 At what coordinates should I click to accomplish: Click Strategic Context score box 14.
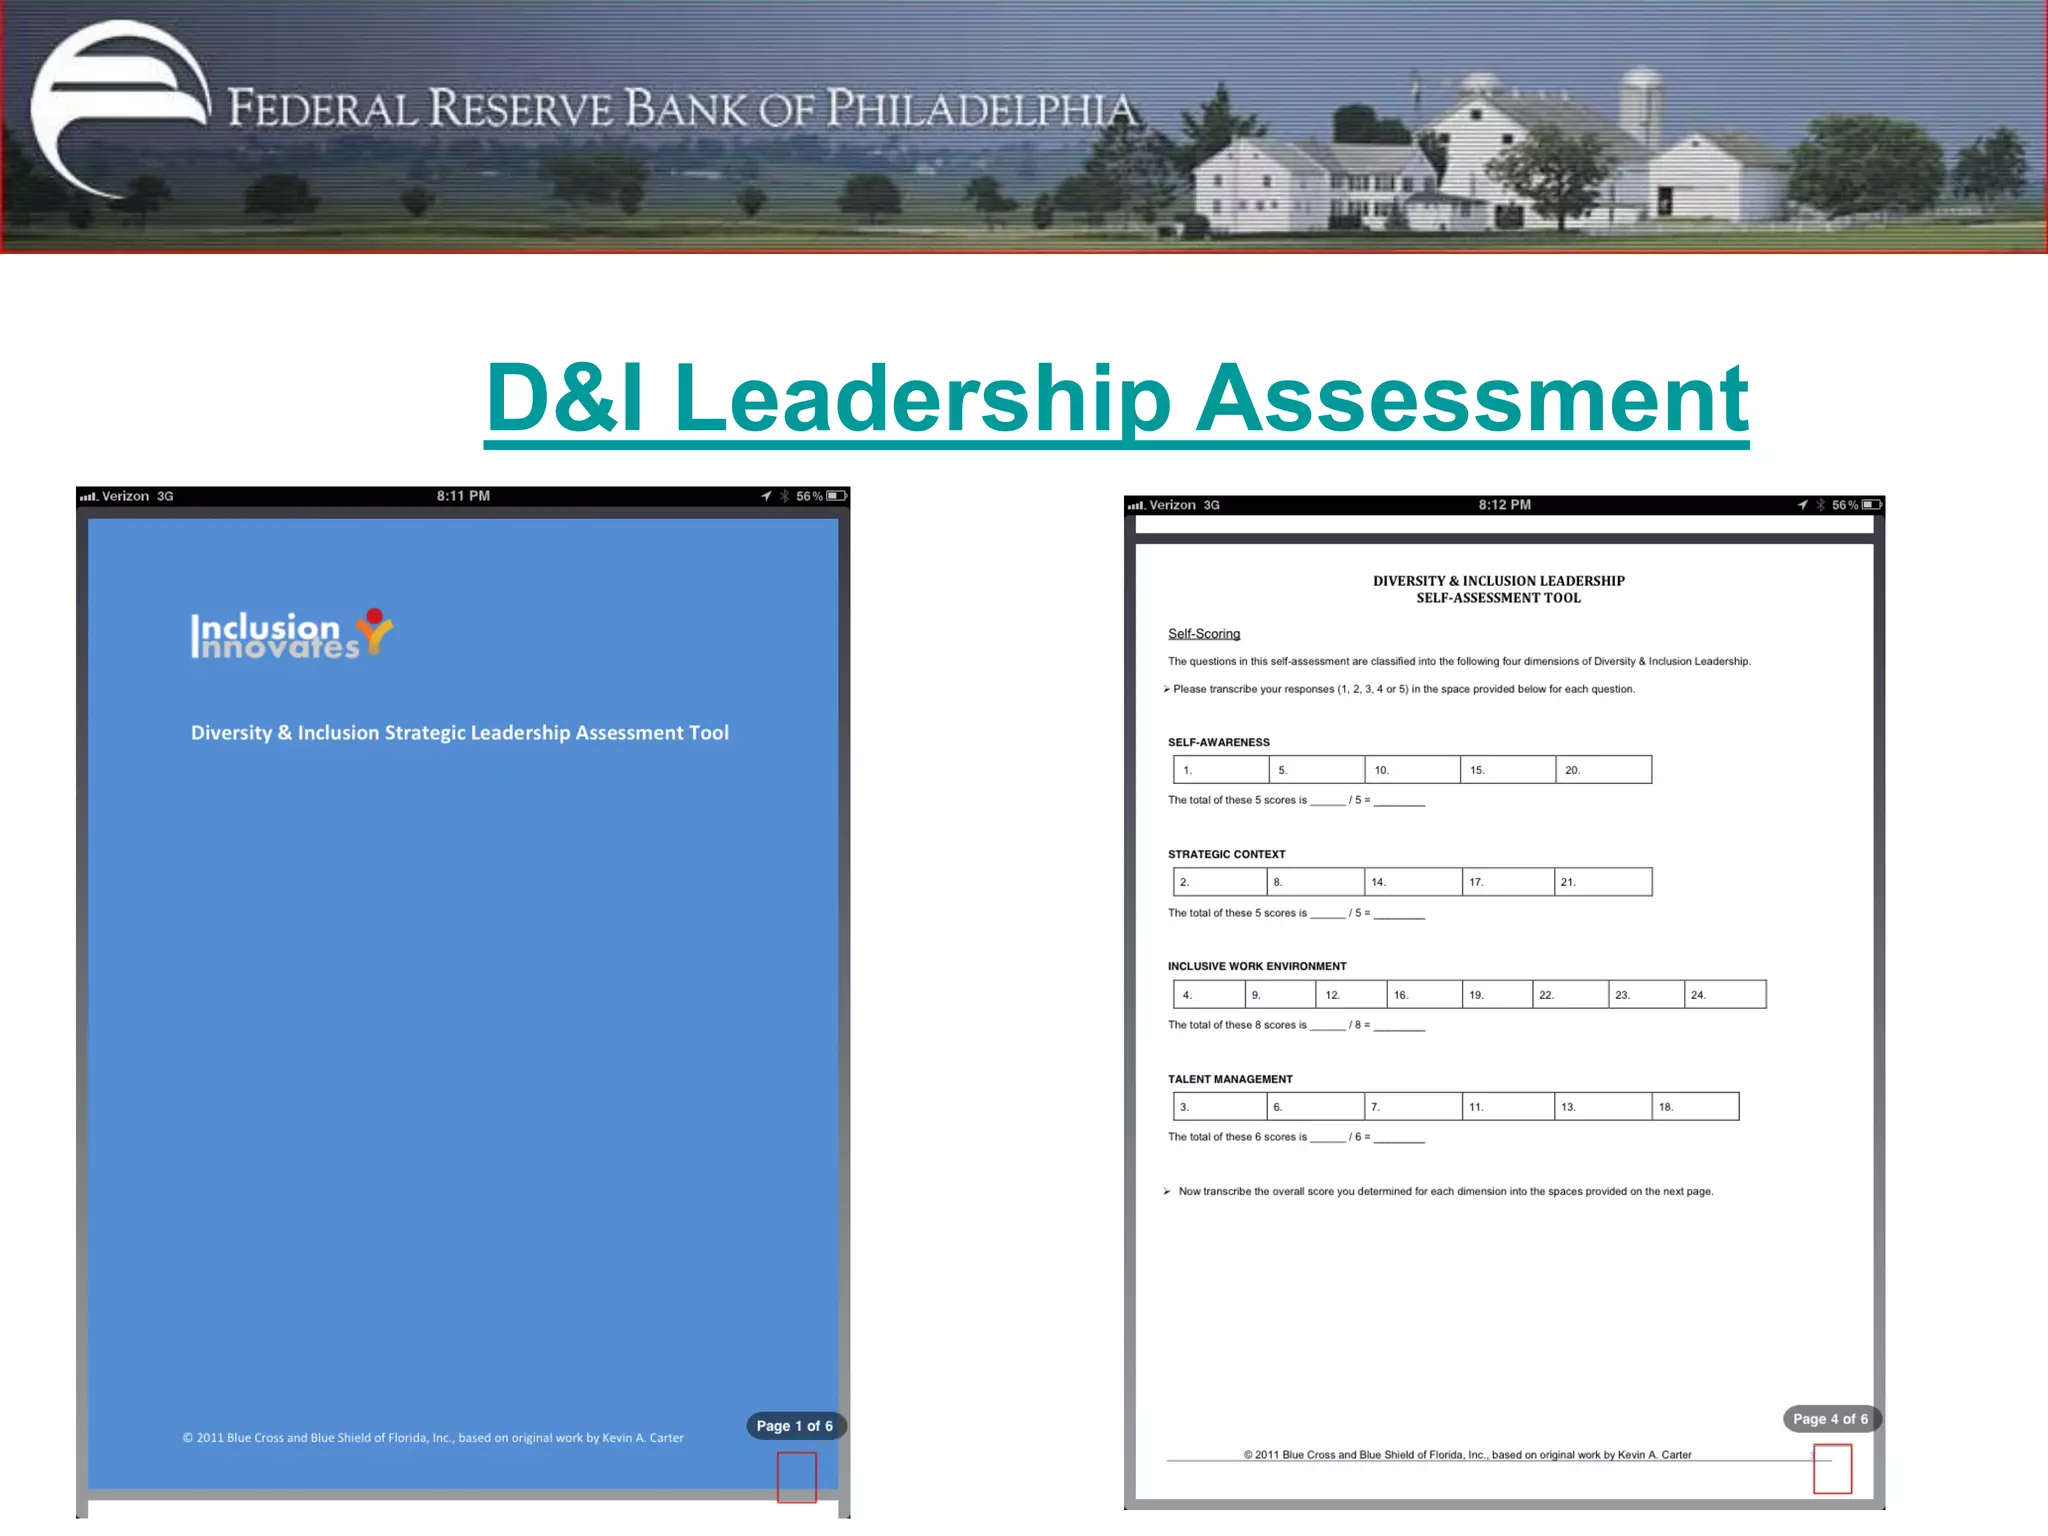(x=1413, y=882)
